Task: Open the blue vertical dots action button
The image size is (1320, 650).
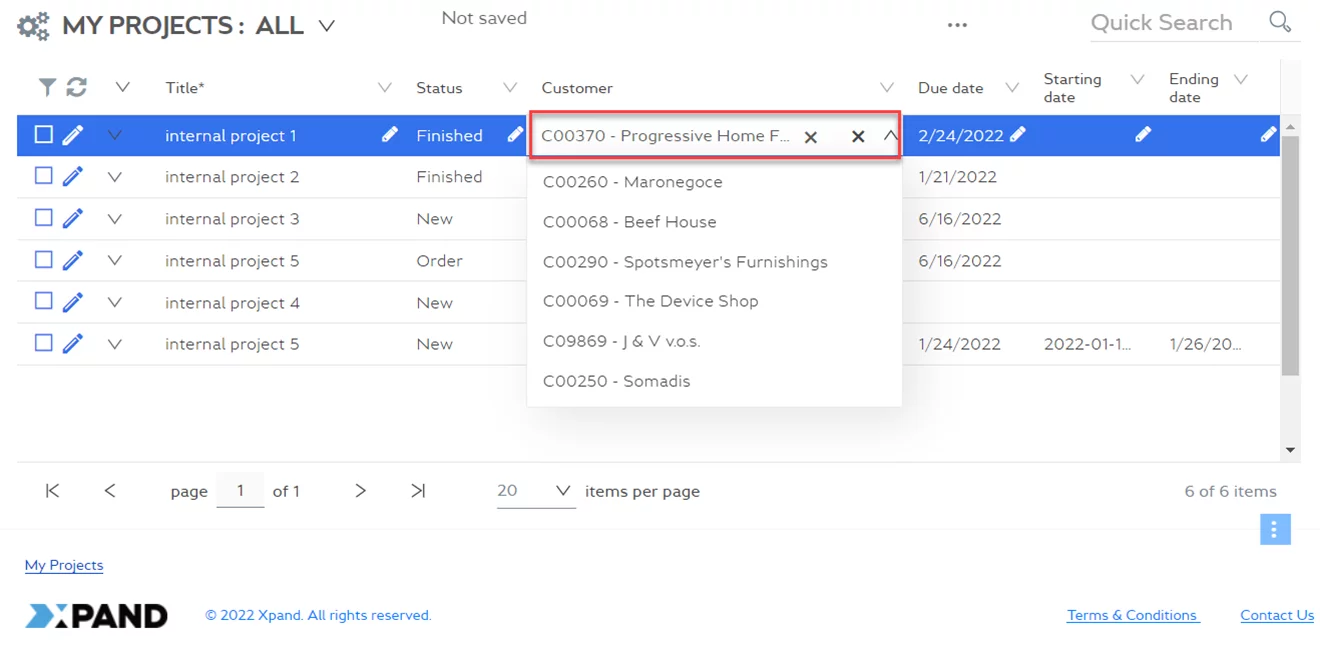Action: (x=1274, y=530)
